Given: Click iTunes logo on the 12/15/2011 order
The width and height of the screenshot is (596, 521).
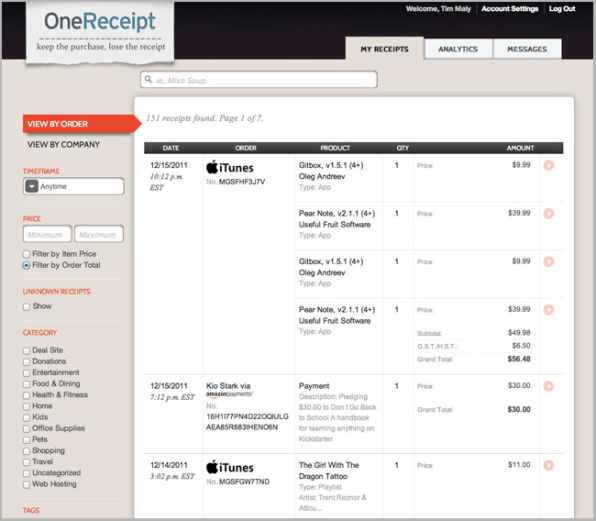Looking at the screenshot, I should tap(230, 168).
